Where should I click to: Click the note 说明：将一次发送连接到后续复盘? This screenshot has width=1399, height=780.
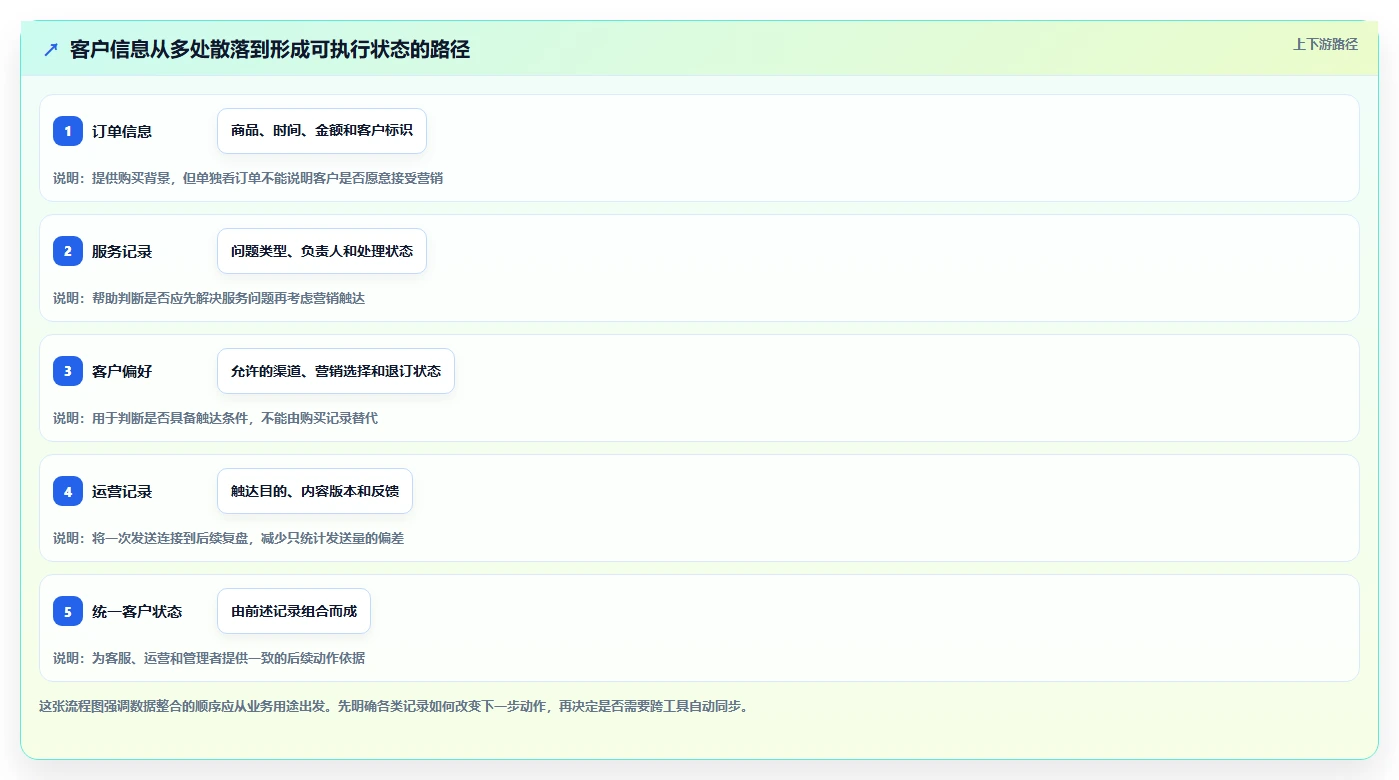(x=228, y=538)
